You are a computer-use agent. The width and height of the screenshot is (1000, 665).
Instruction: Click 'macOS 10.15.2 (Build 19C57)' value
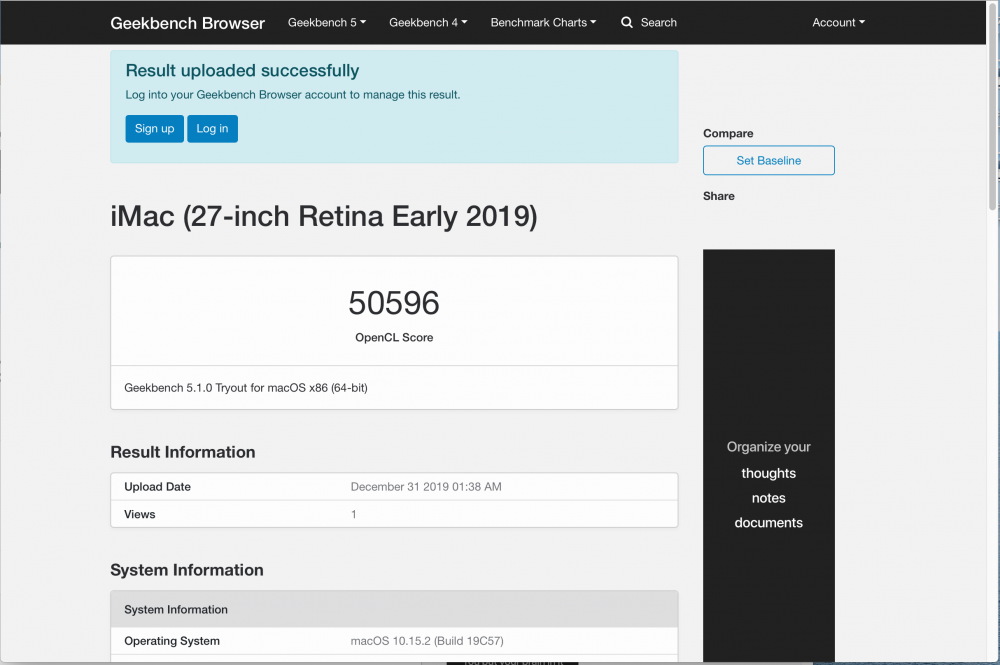tap(427, 641)
